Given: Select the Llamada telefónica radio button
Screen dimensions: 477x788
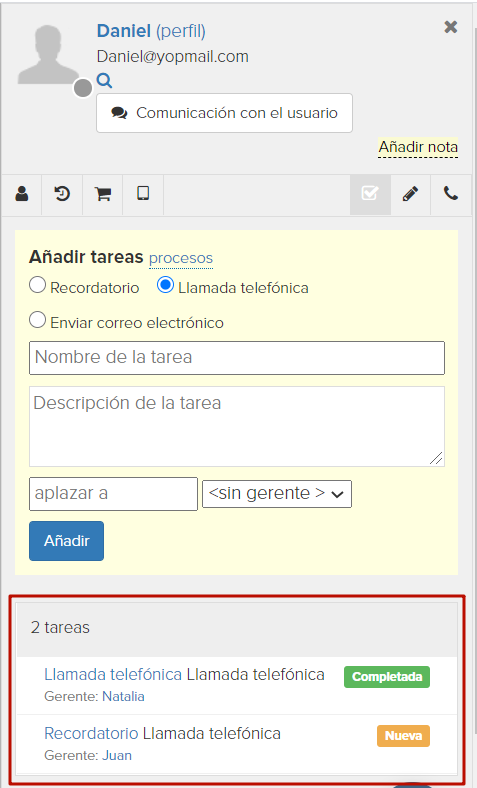Looking at the screenshot, I should [x=165, y=285].
